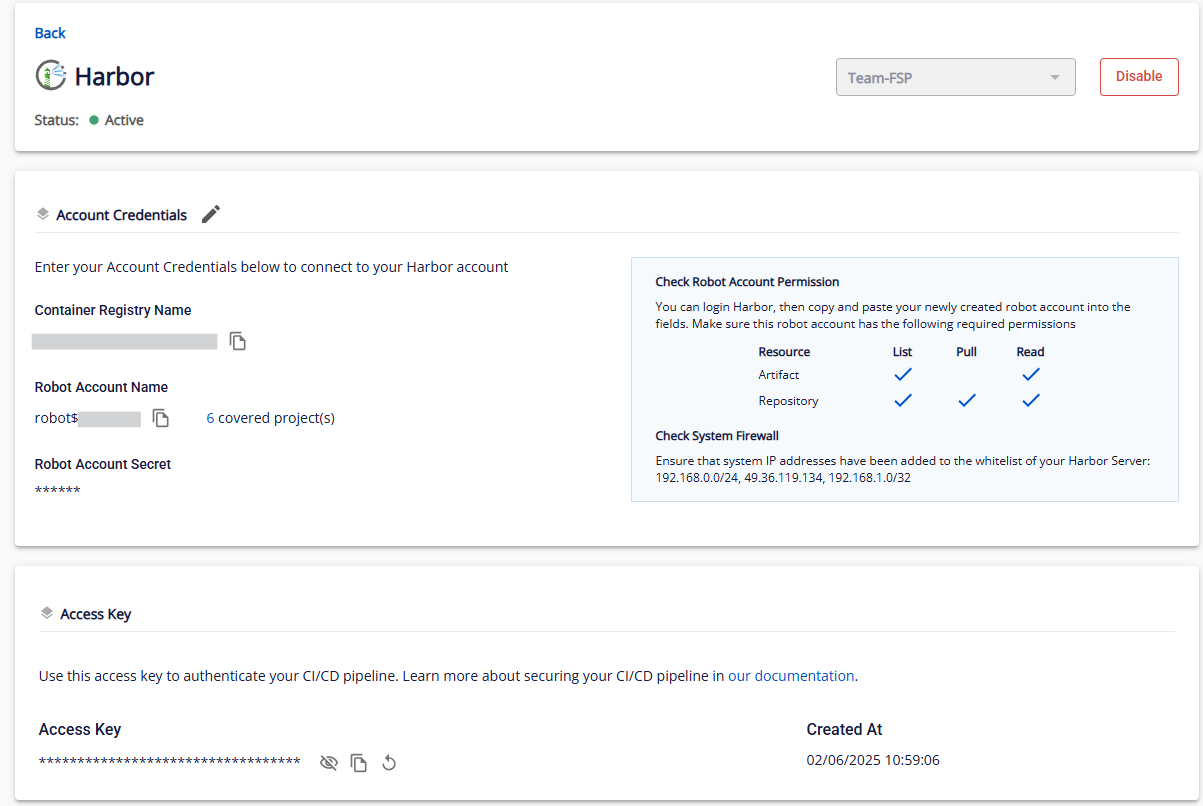This screenshot has width=1203, height=806.
Task: Click the Repository Pull checkmark
Action: tap(966, 400)
